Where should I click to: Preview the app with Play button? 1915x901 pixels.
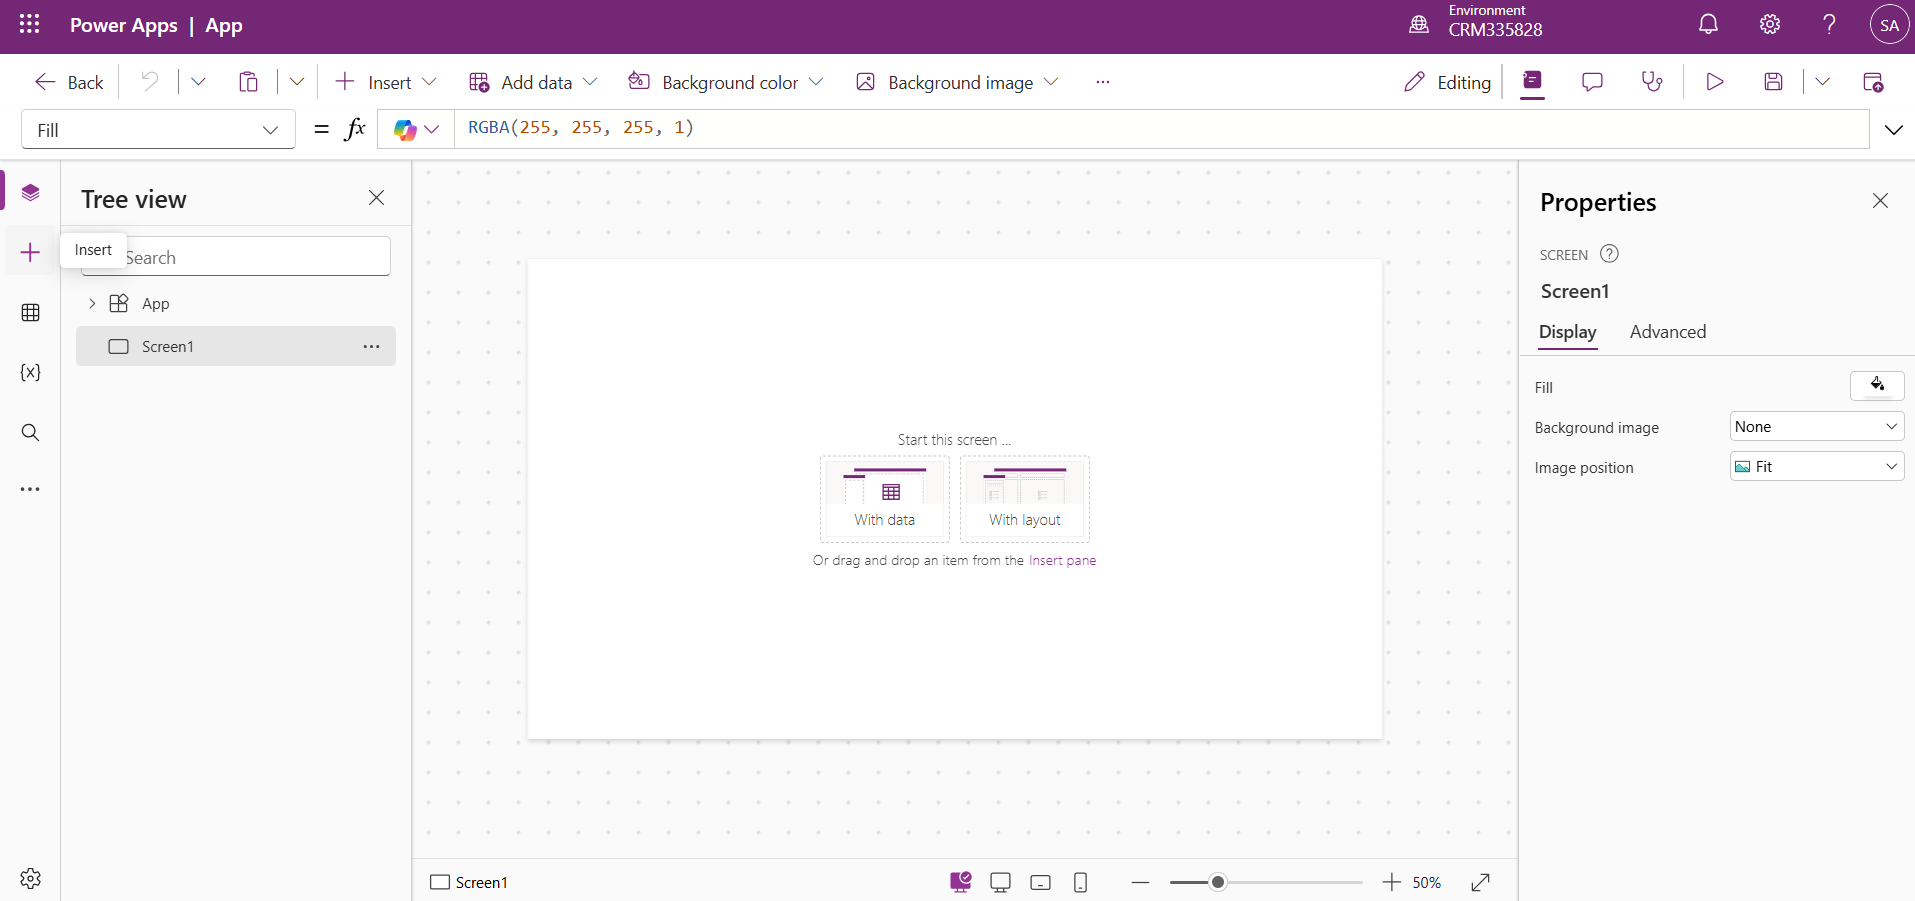coord(1715,82)
